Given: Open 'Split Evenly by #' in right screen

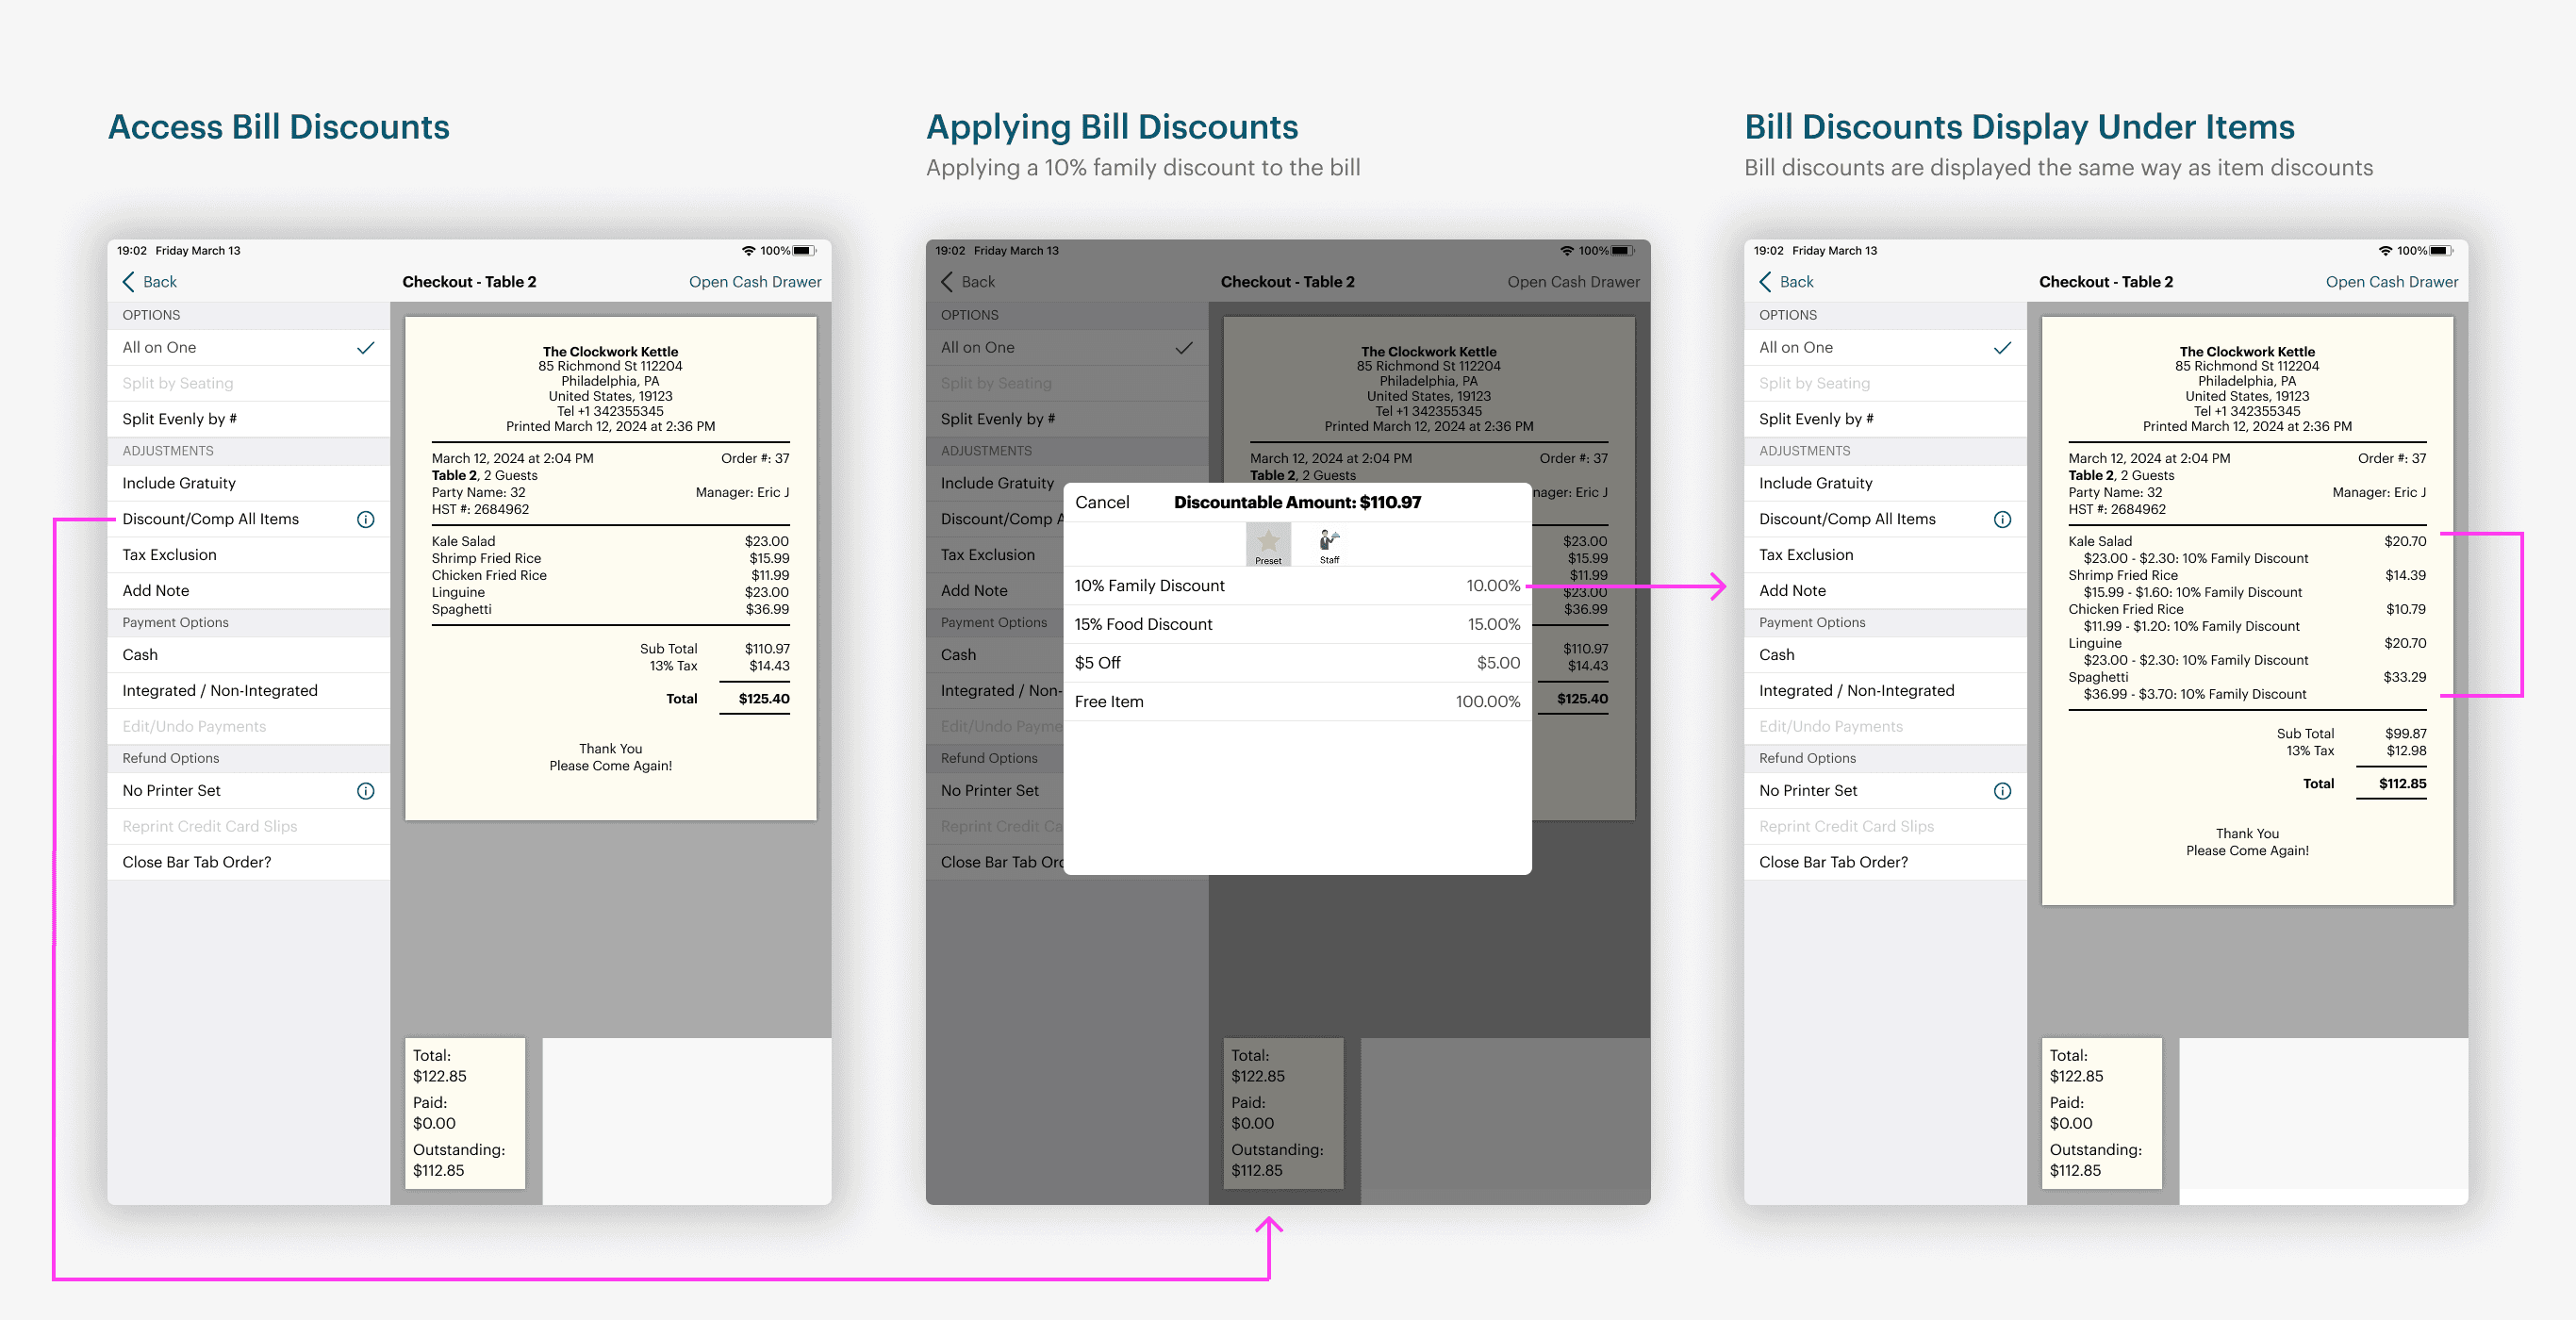Looking at the screenshot, I should point(1816,419).
